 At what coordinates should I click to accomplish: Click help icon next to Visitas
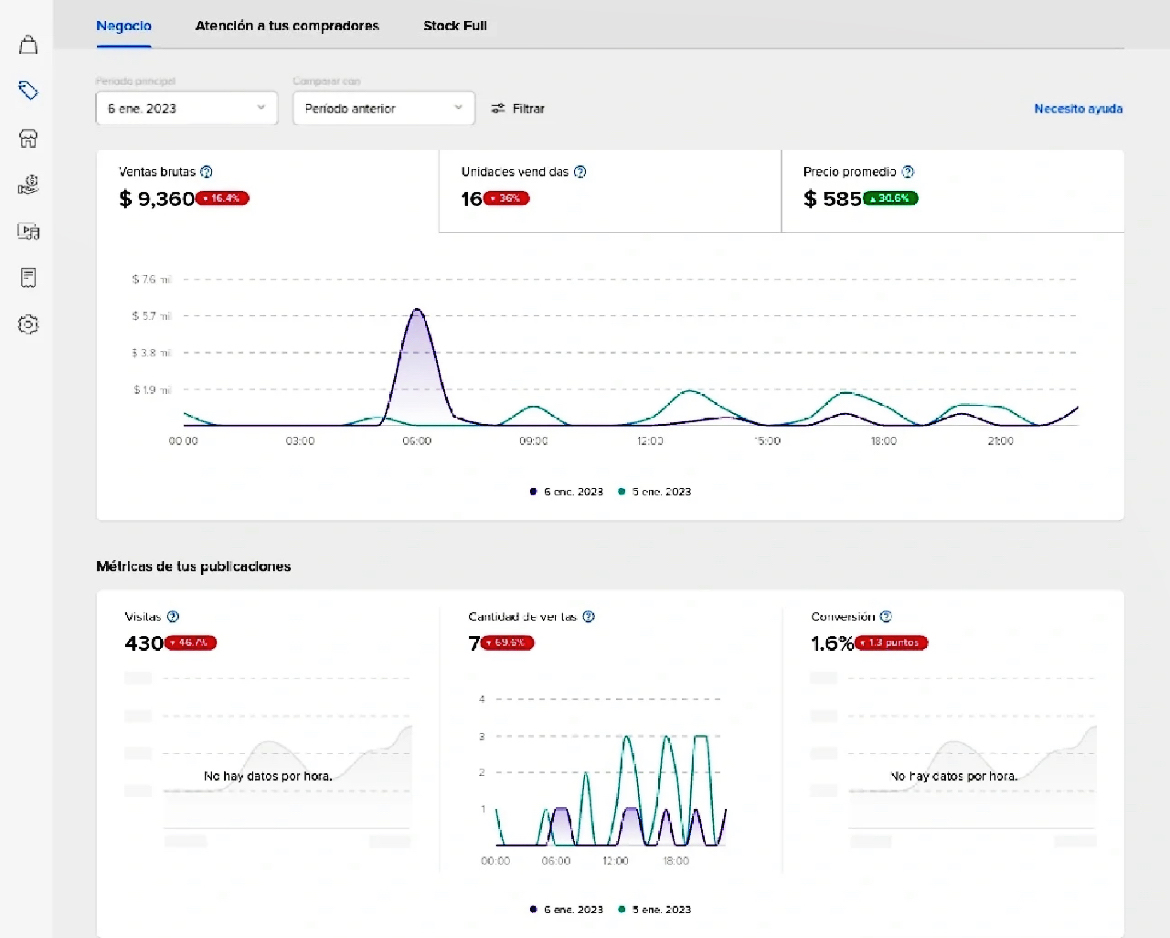click(173, 616)
